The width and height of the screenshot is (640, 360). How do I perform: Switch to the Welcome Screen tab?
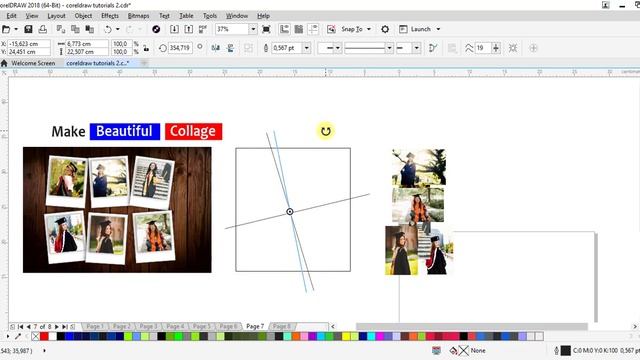pos(33,63)
